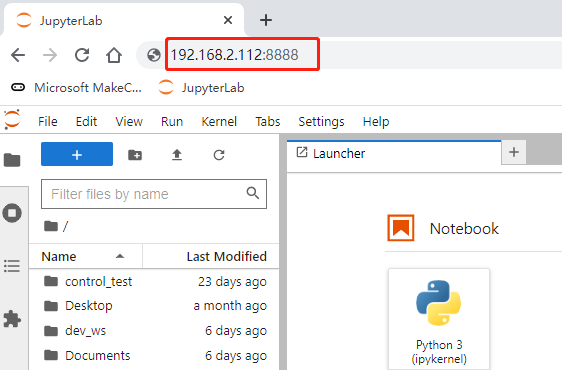The height and width of the screenshot is (370, 562).
Task: Switch to the Launcher tab
Action: [x=394, y=153]
